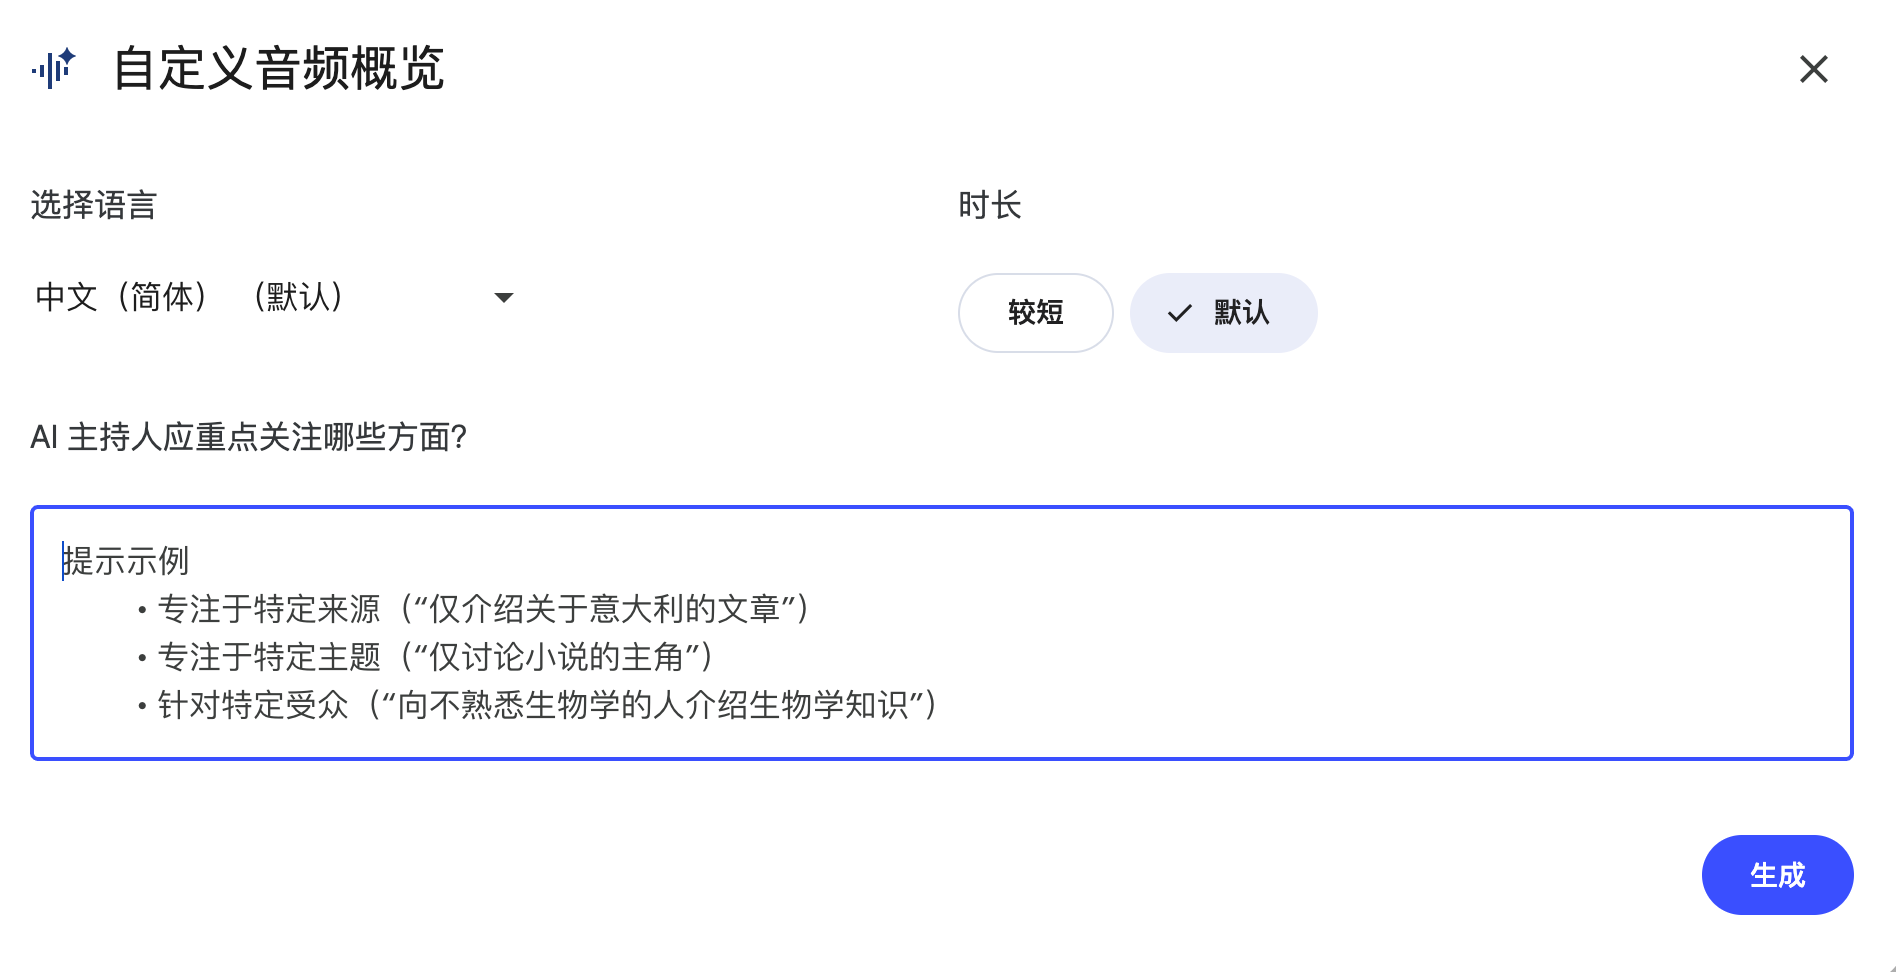Screen dimensions: 1896x972
Task: Open the 中文(简体)(默认) language selector
Action: click(x=275, y=297)
